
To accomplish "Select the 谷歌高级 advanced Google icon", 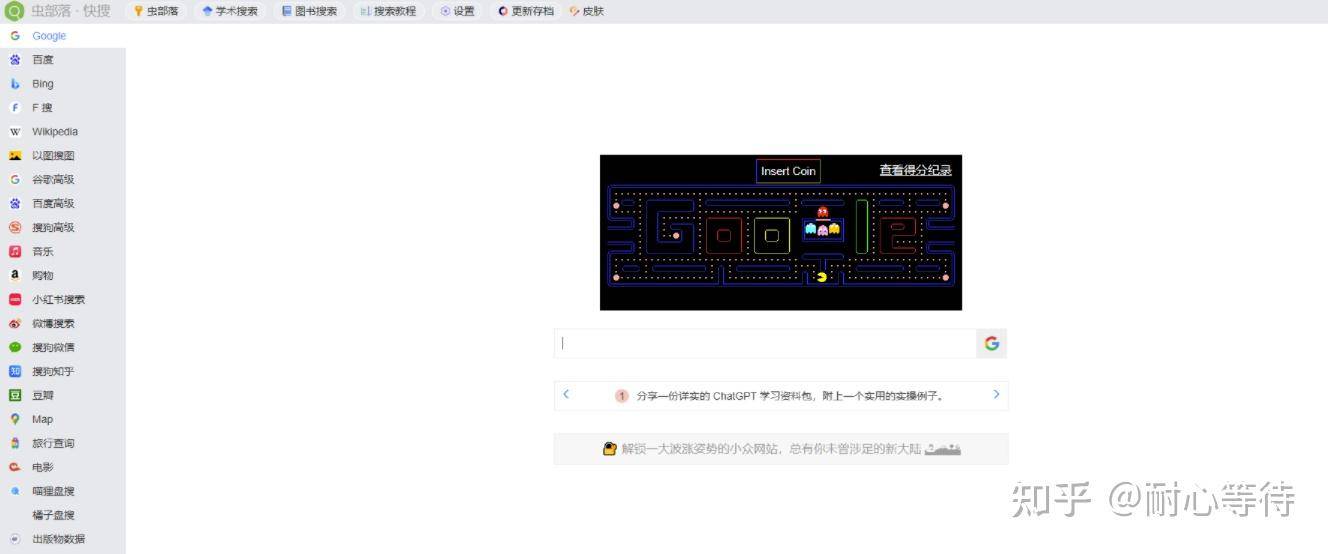I will pyautogui.click(x=15, y=180).
